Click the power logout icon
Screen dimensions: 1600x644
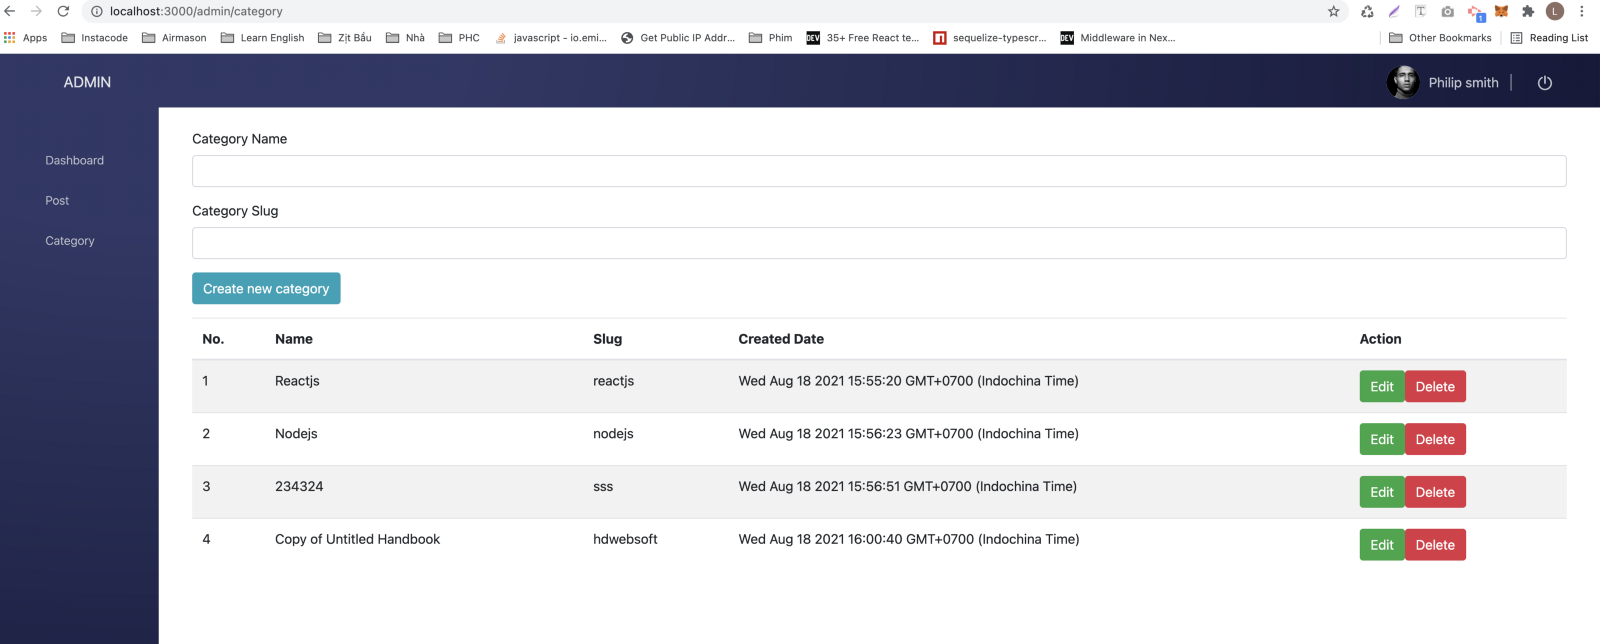(1545, 83)
